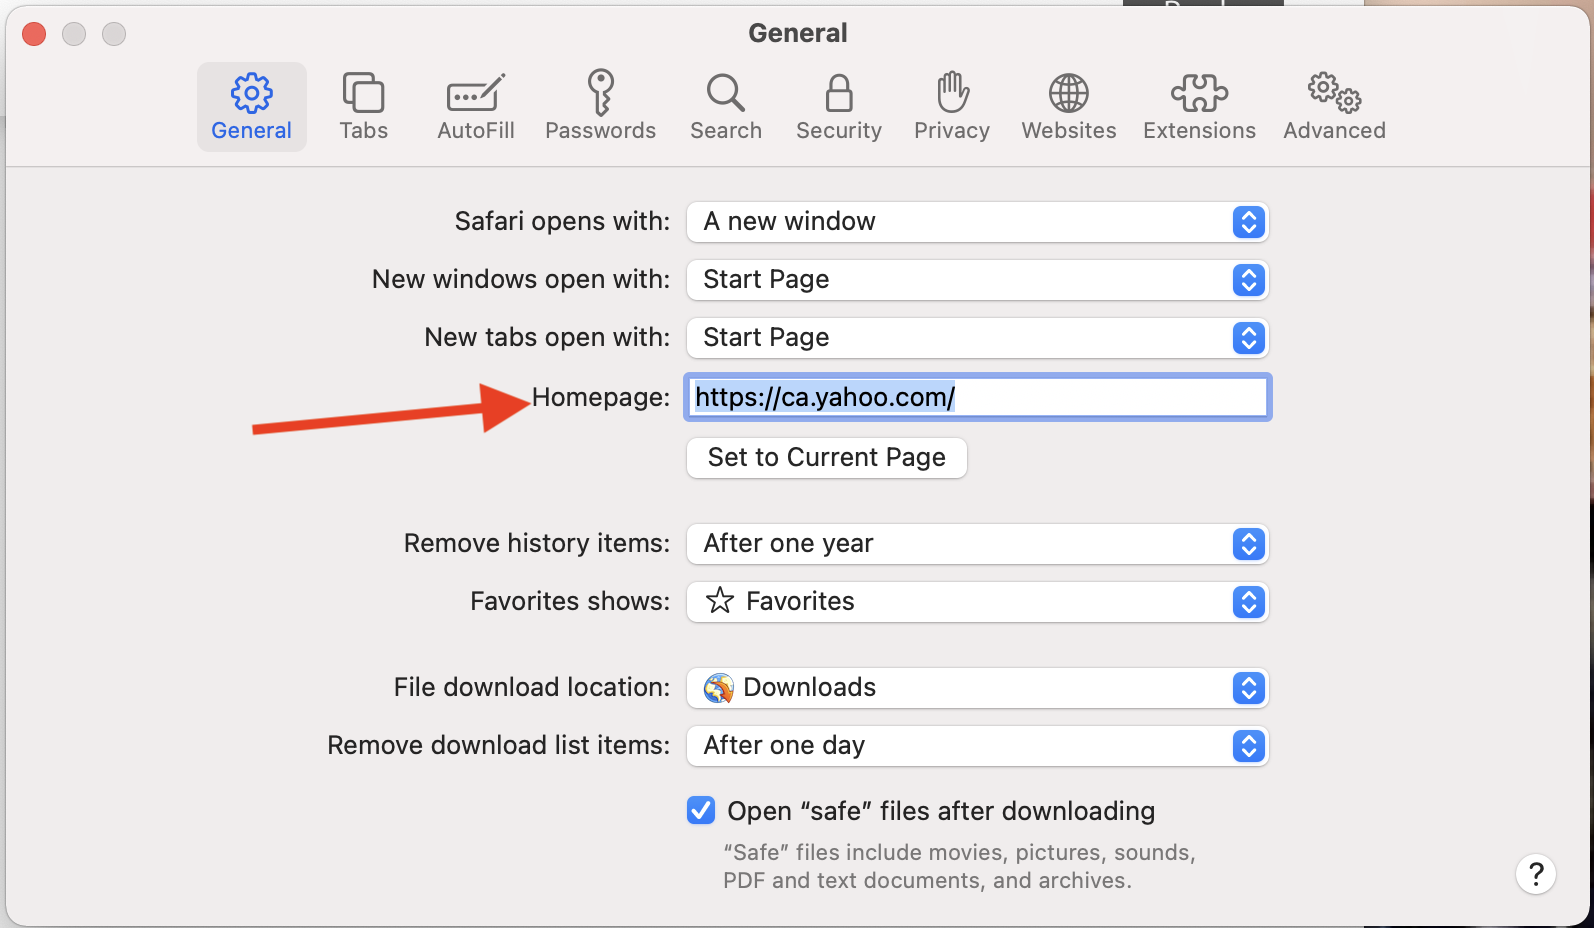Click the Homepage URL text field
Image resolution: width=1594 pixels, height=928 pixels.
click(x=978, y=397)
